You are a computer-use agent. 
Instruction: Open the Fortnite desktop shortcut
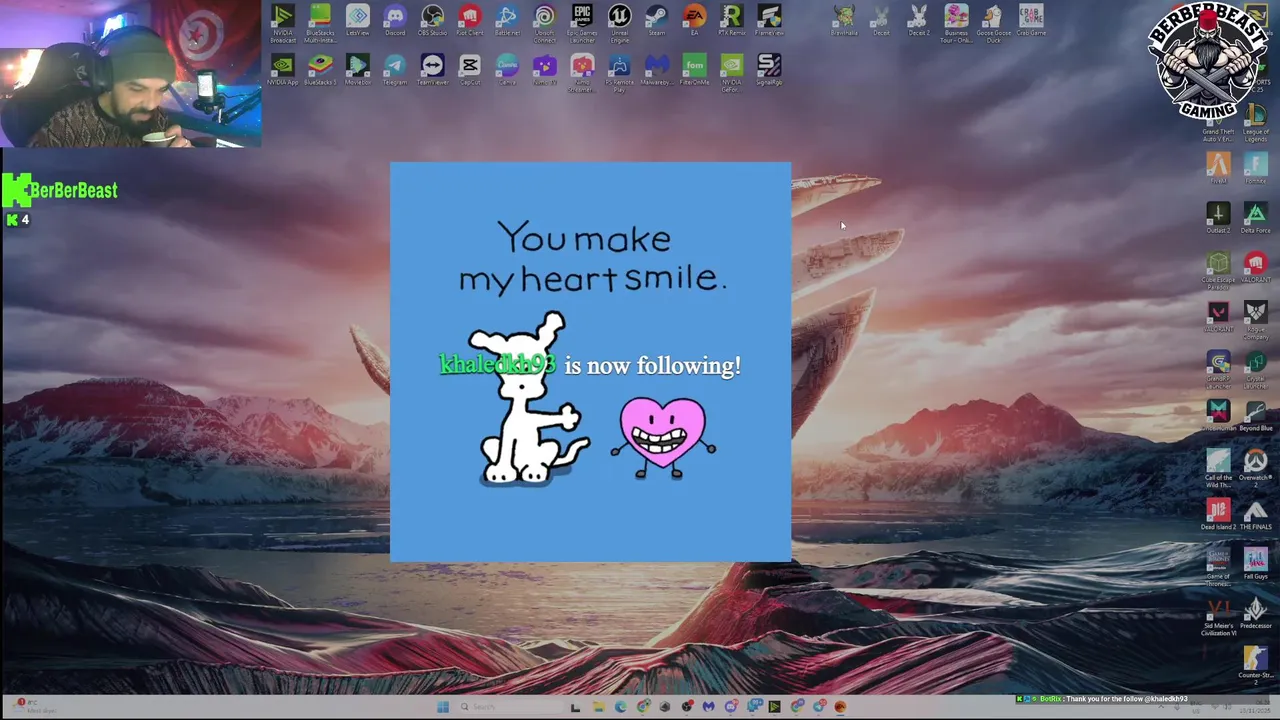[1256, 168]
